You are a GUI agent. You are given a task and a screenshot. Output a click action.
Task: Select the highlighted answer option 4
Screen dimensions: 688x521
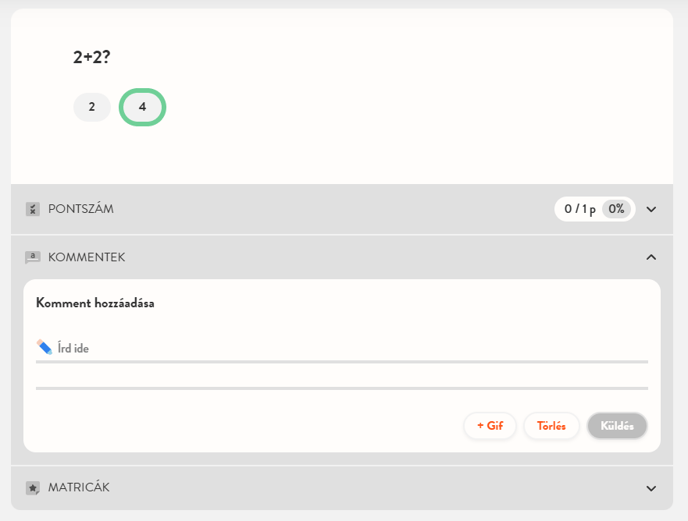click(x=142, y=107)
